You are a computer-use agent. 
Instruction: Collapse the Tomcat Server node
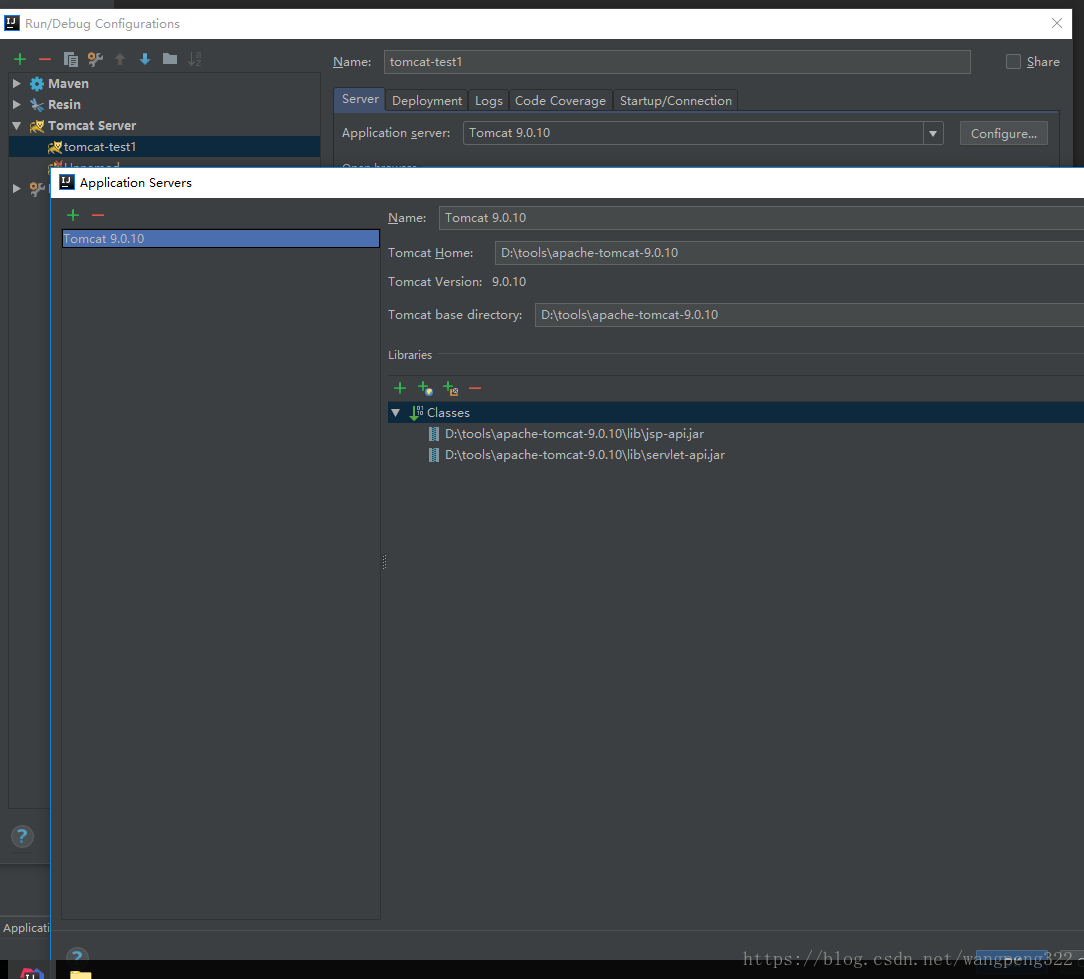[x=17, y=126]
